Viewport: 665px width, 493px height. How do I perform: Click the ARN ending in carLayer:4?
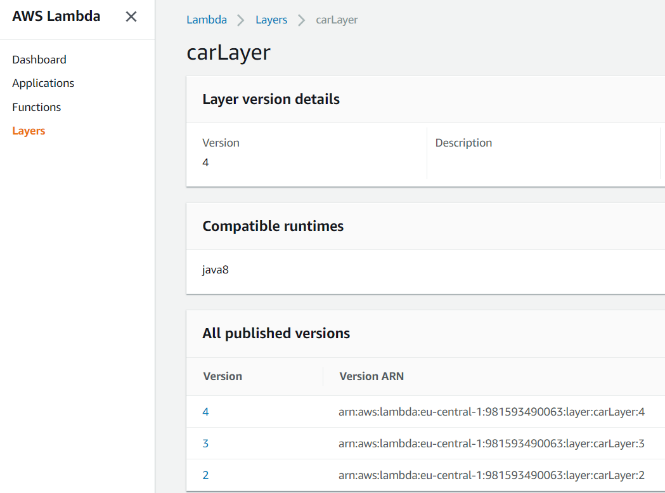pyautogui.click(x=491, y=411)
